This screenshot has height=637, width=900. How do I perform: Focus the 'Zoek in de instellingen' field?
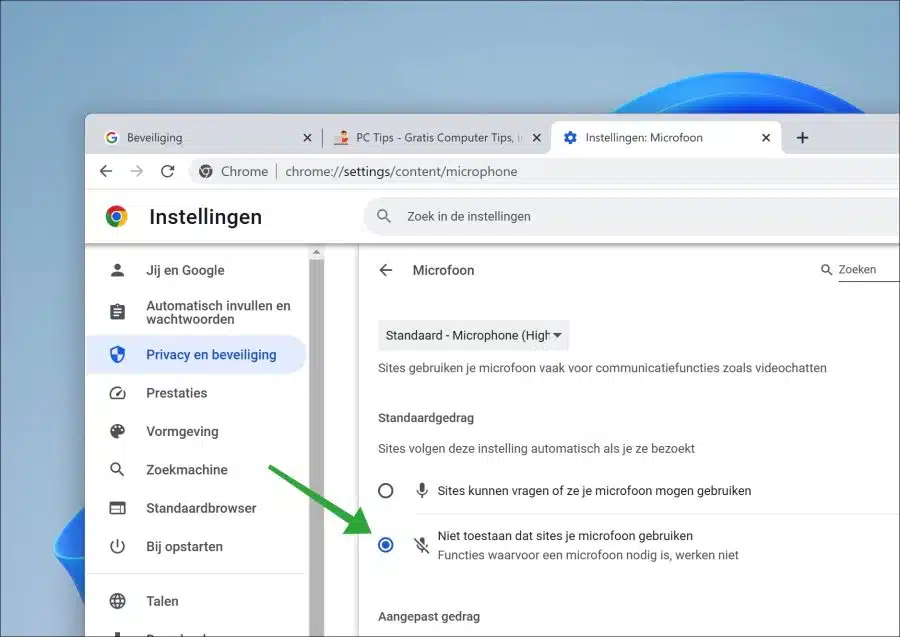(631, 216)
